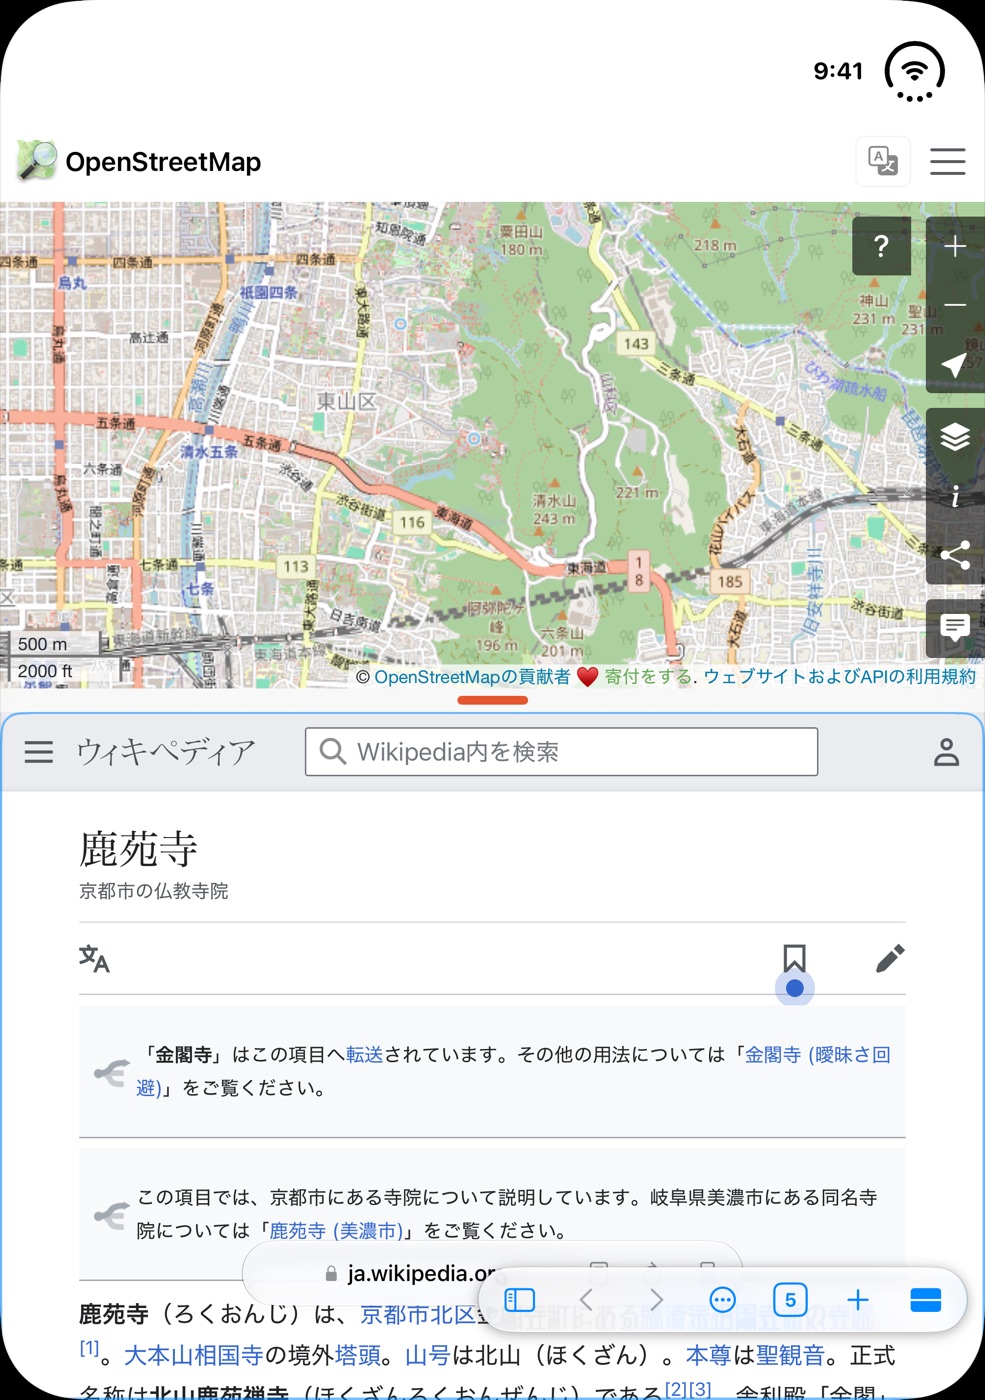Click 祇園四条 station label on map

pos(268,292)
